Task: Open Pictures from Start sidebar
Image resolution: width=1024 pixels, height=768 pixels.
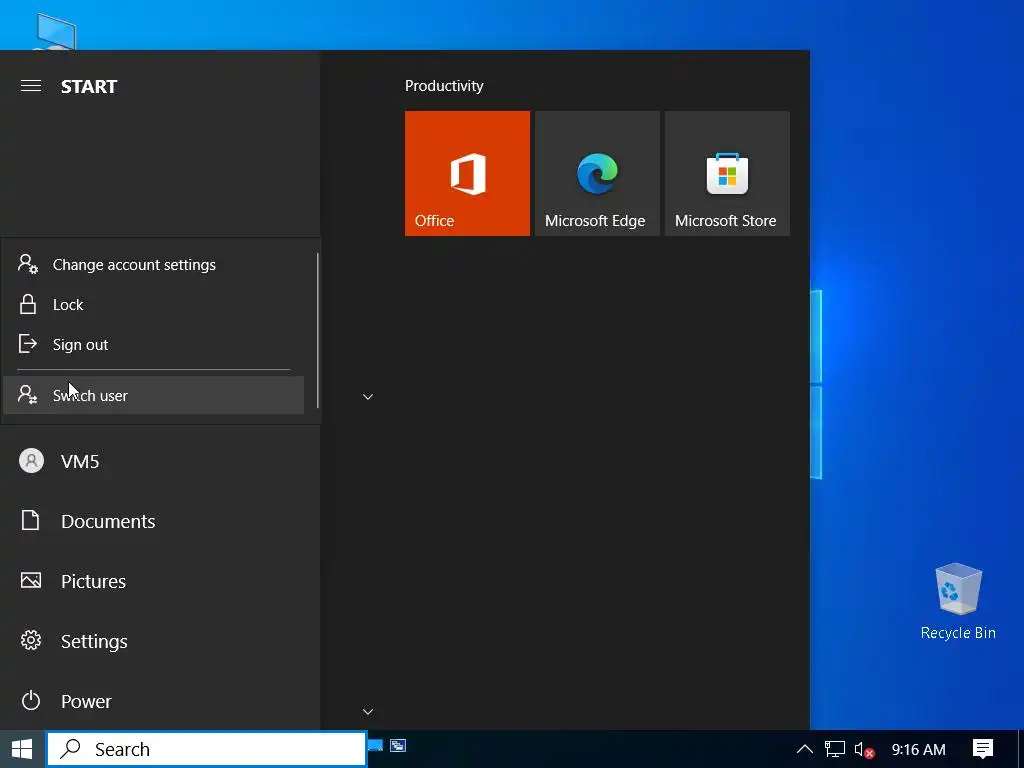Action: pos(160,581)
